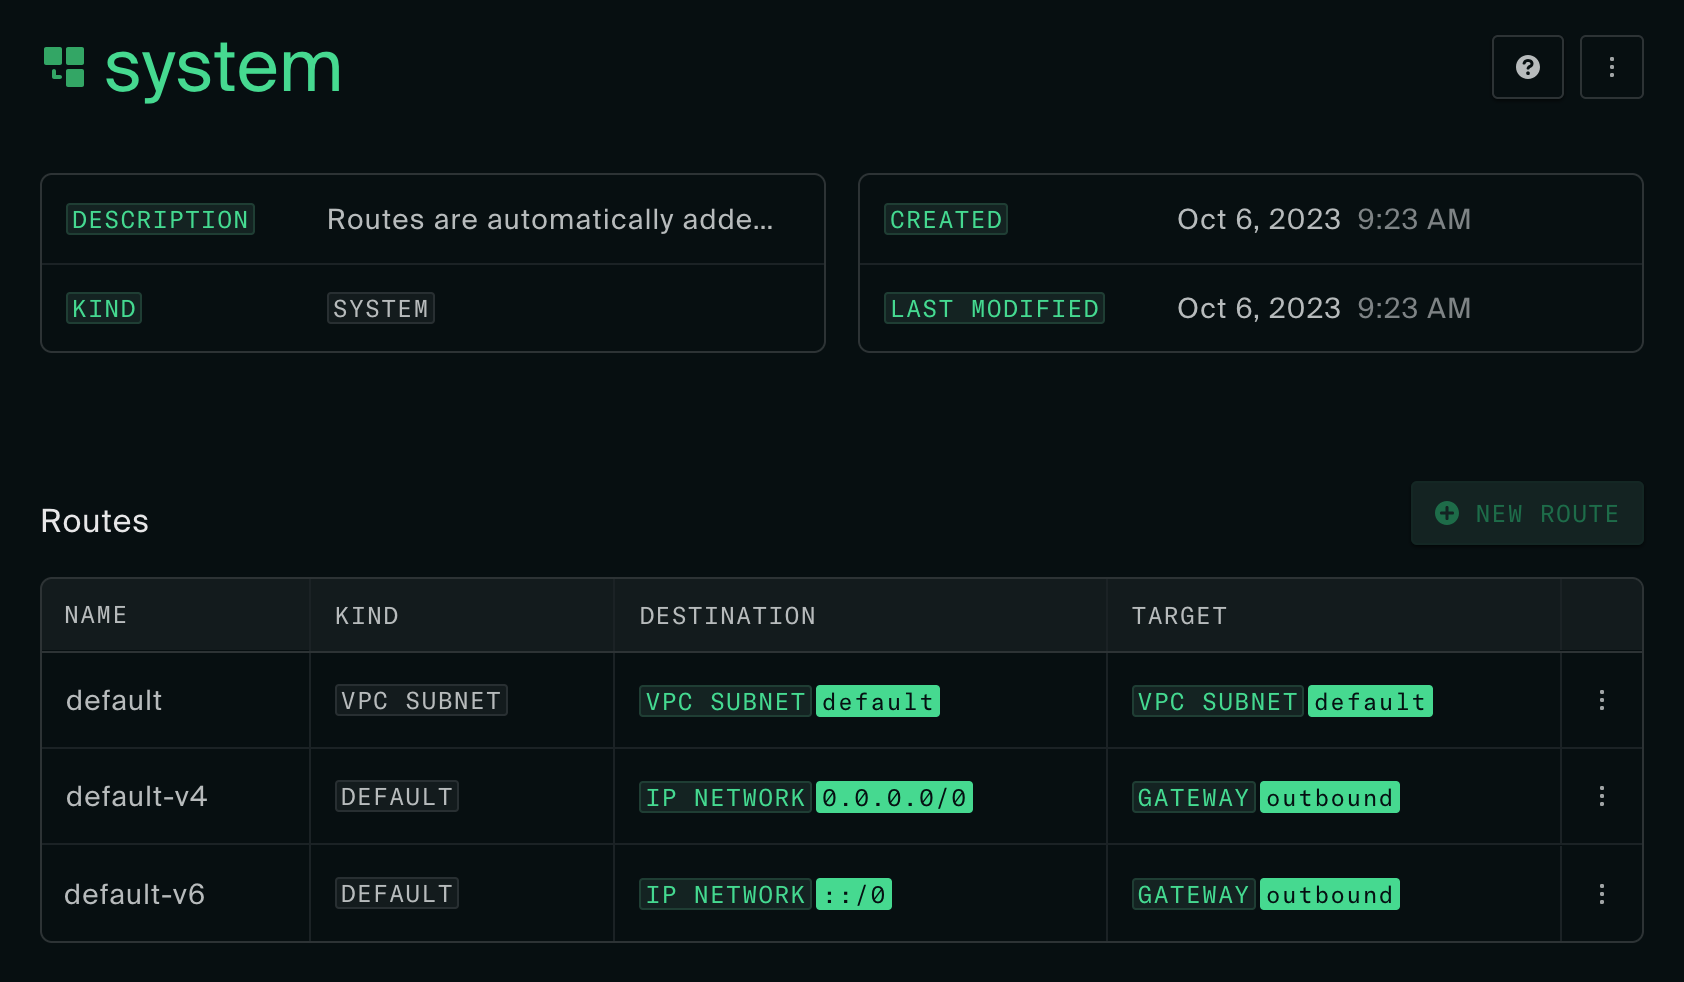This screenshot has width=1684, height=982.
Task: Click the plus icon in New Route
Action: point(1446,513)
